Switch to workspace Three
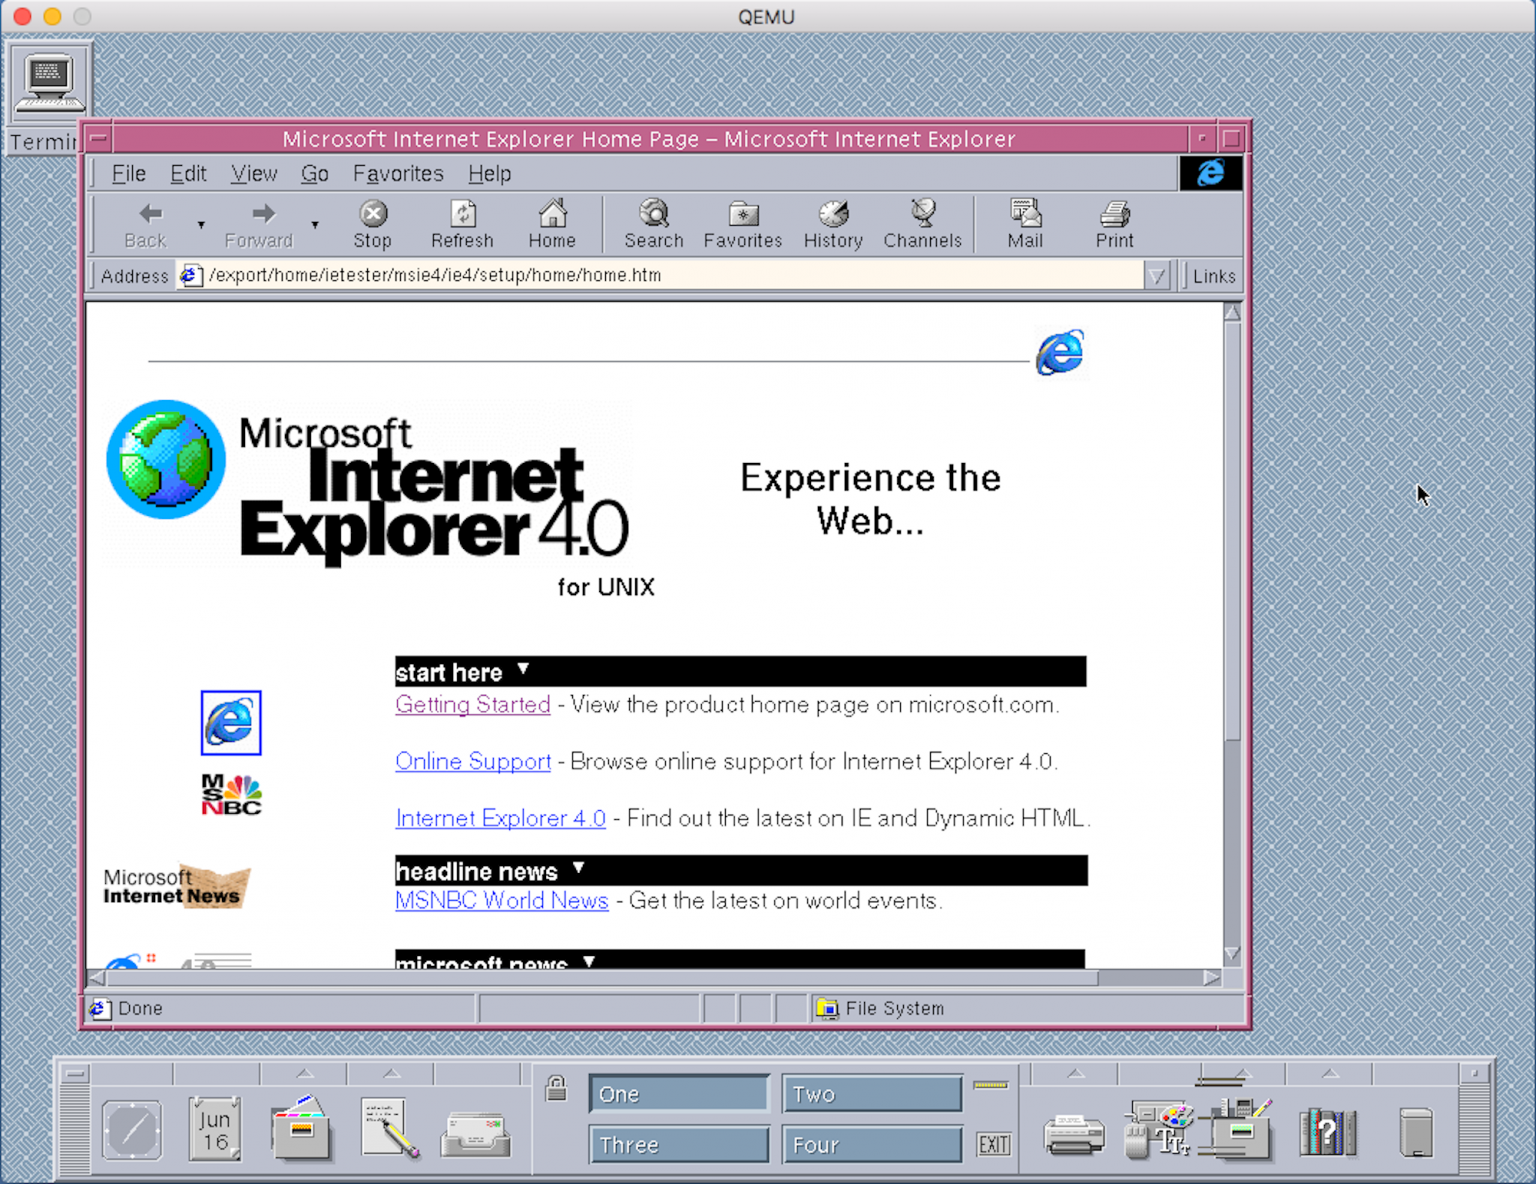Screen dimensions: 1536x1184 [x=679, y=1144]
